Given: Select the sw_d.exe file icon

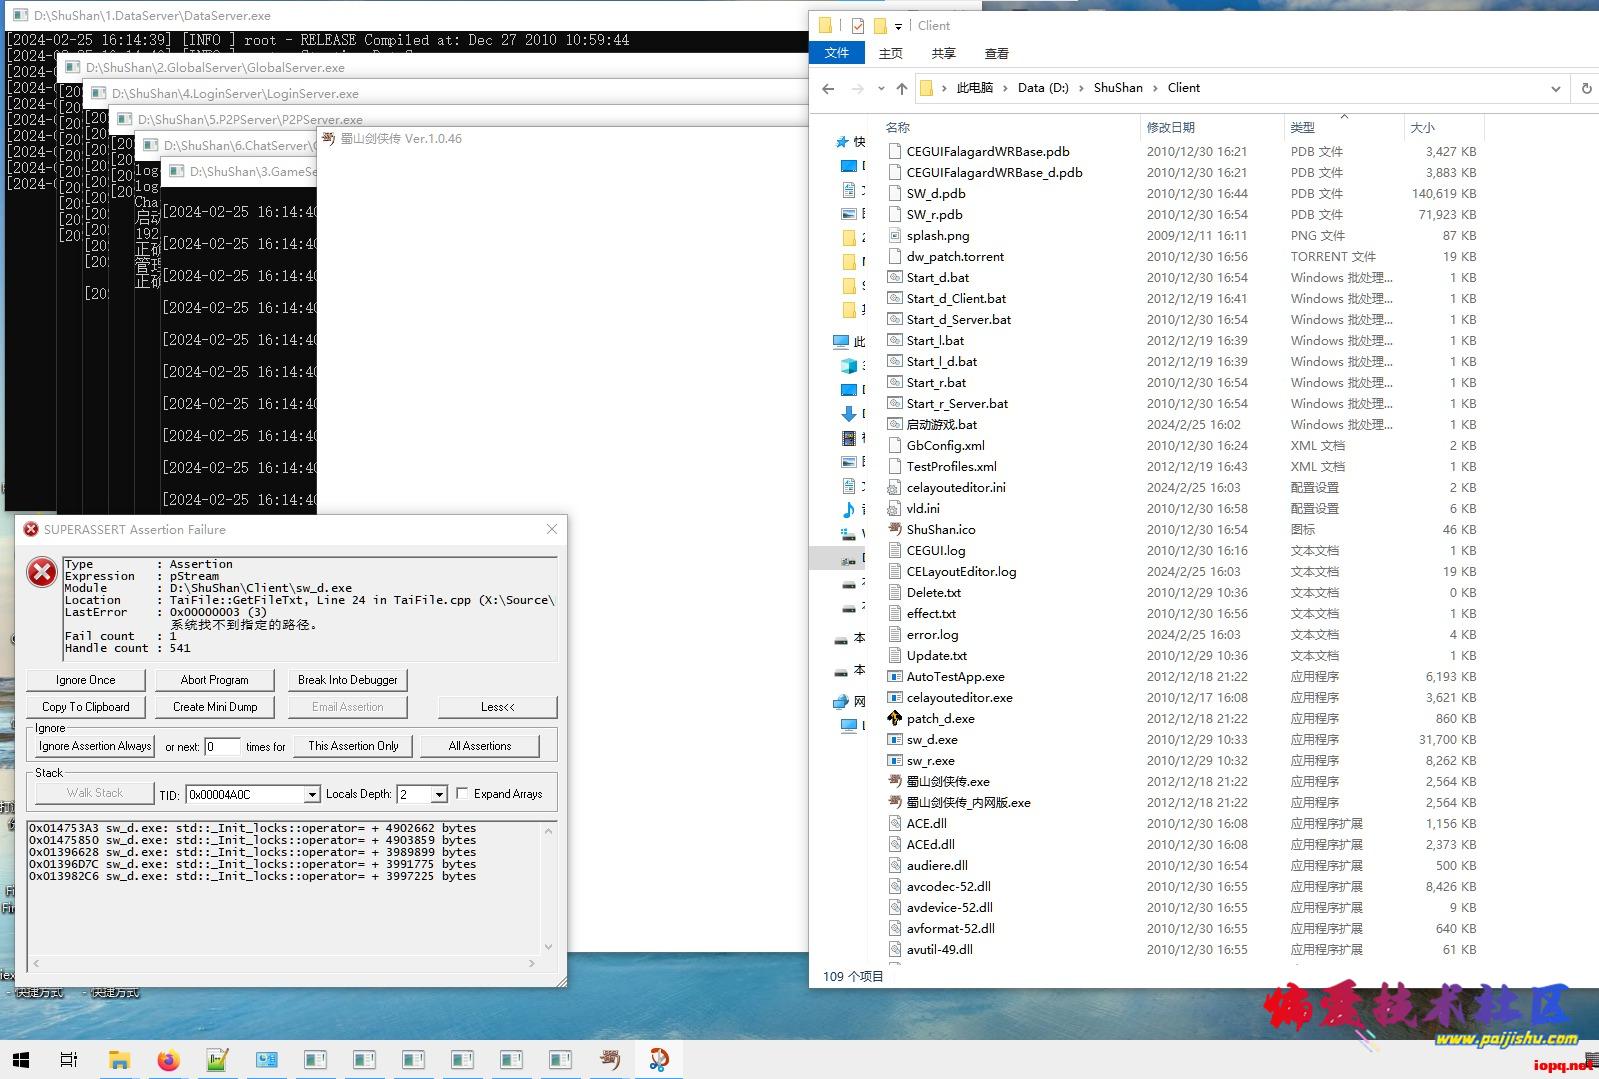Looking at the screenshot, I should [x=895, y=739].
